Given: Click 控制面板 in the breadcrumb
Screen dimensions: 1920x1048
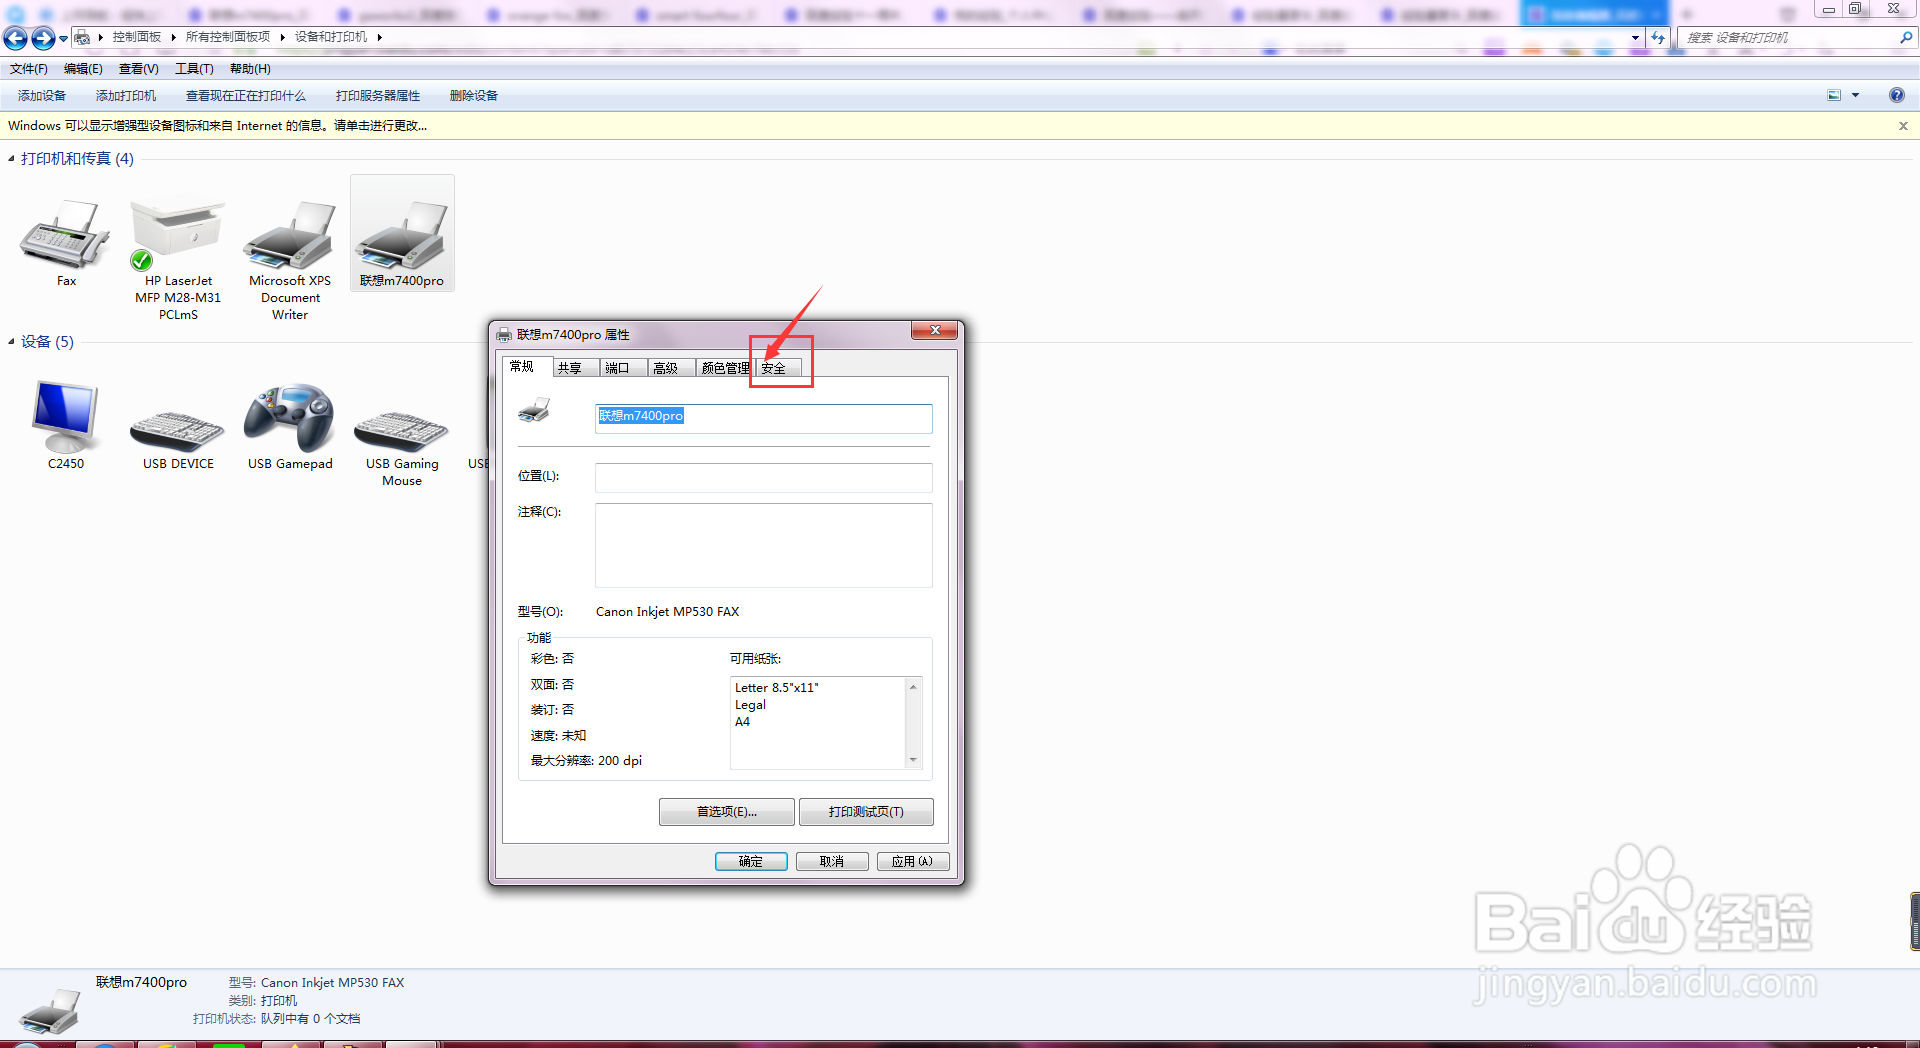Looking at the screenshot, I should [137, 37].
